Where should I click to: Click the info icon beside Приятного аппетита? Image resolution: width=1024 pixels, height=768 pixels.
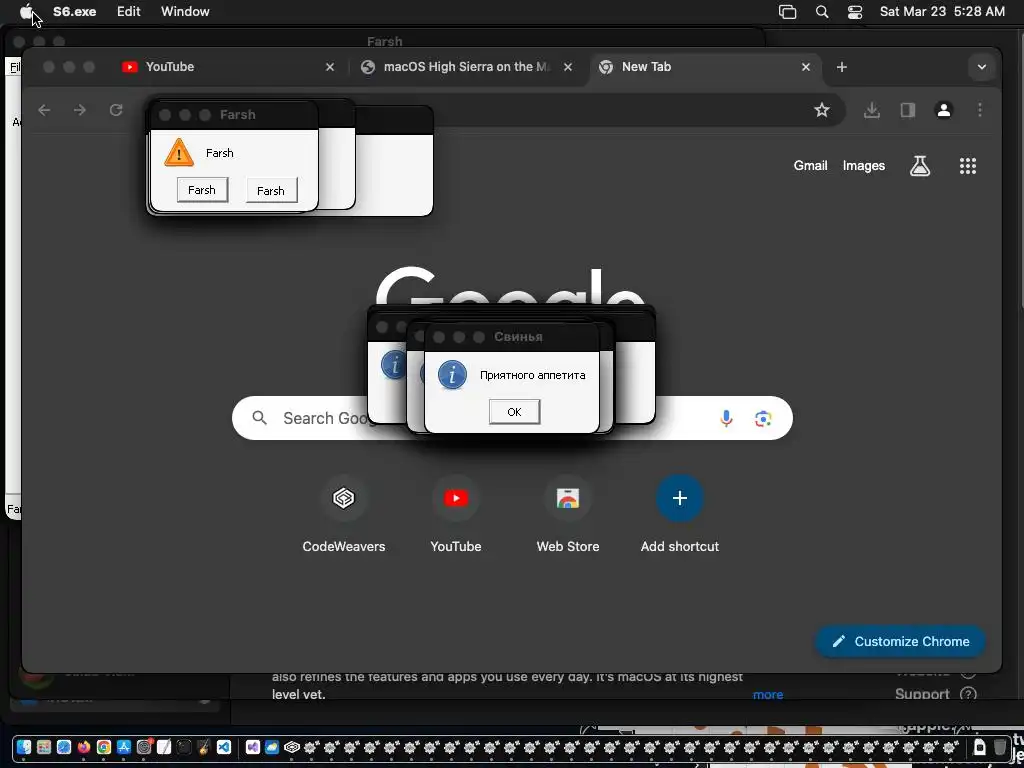click(452, 375)
